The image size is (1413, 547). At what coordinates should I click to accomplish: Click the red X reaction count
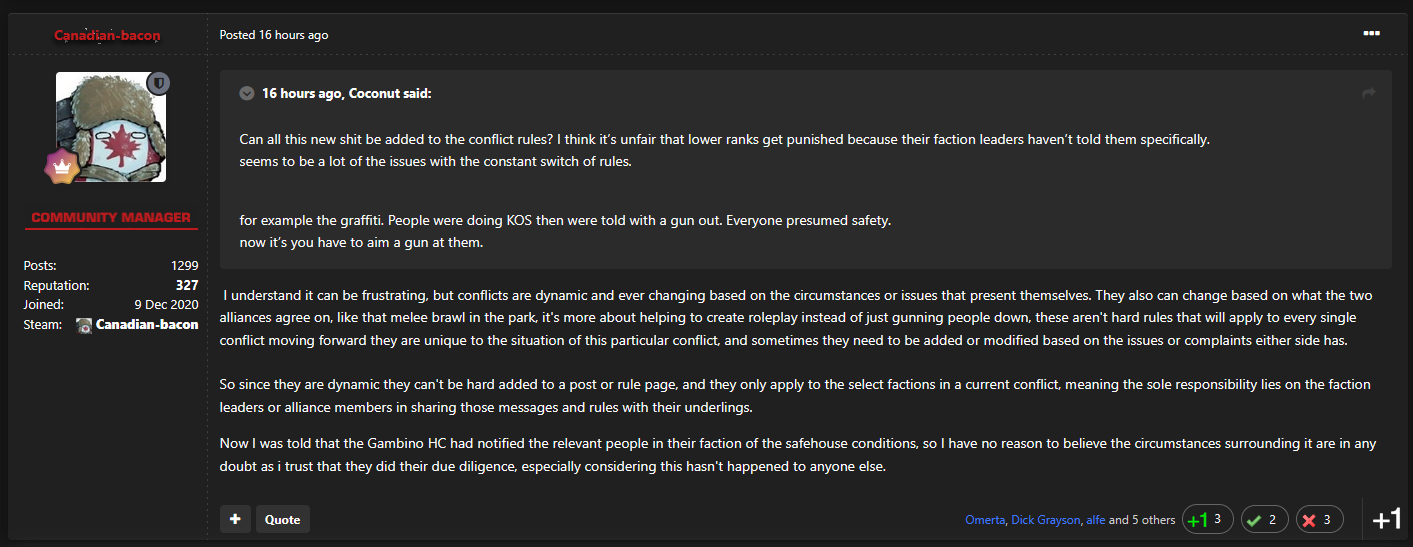click(1319, 520)
